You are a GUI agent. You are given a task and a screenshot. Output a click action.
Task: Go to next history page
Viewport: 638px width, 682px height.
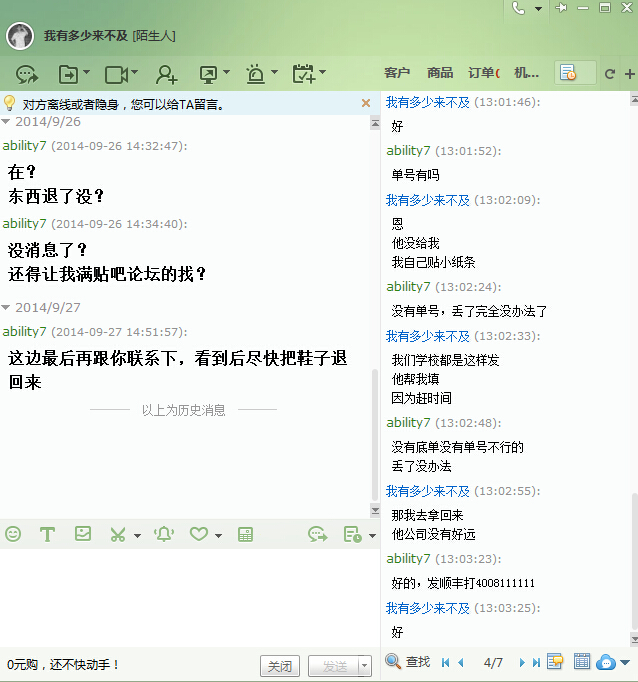pyautogui.click(x=522, y=663)
